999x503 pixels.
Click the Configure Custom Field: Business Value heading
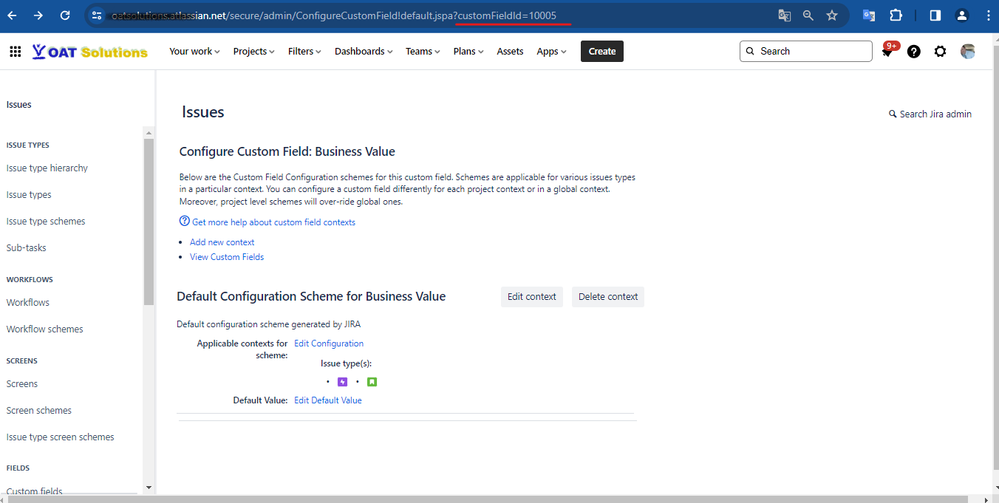coord(287,152)
